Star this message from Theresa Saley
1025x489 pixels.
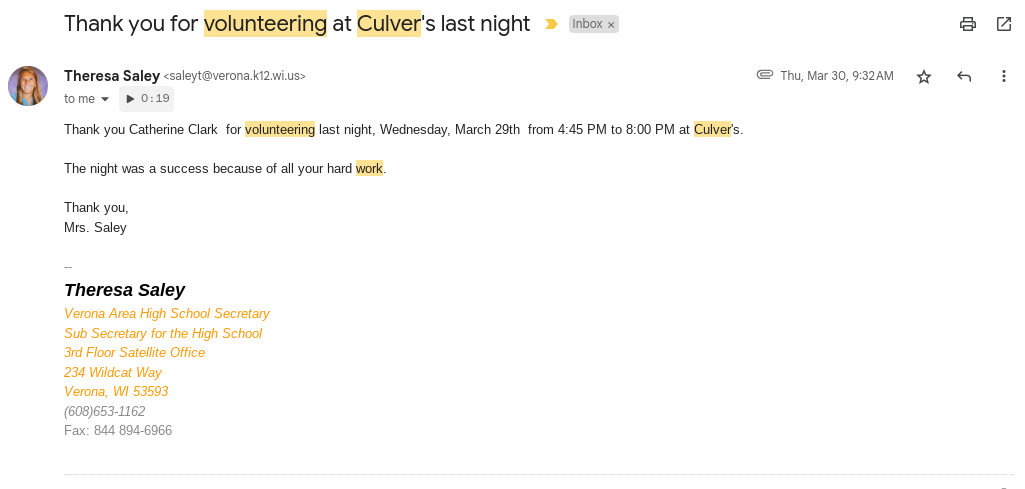924,76
